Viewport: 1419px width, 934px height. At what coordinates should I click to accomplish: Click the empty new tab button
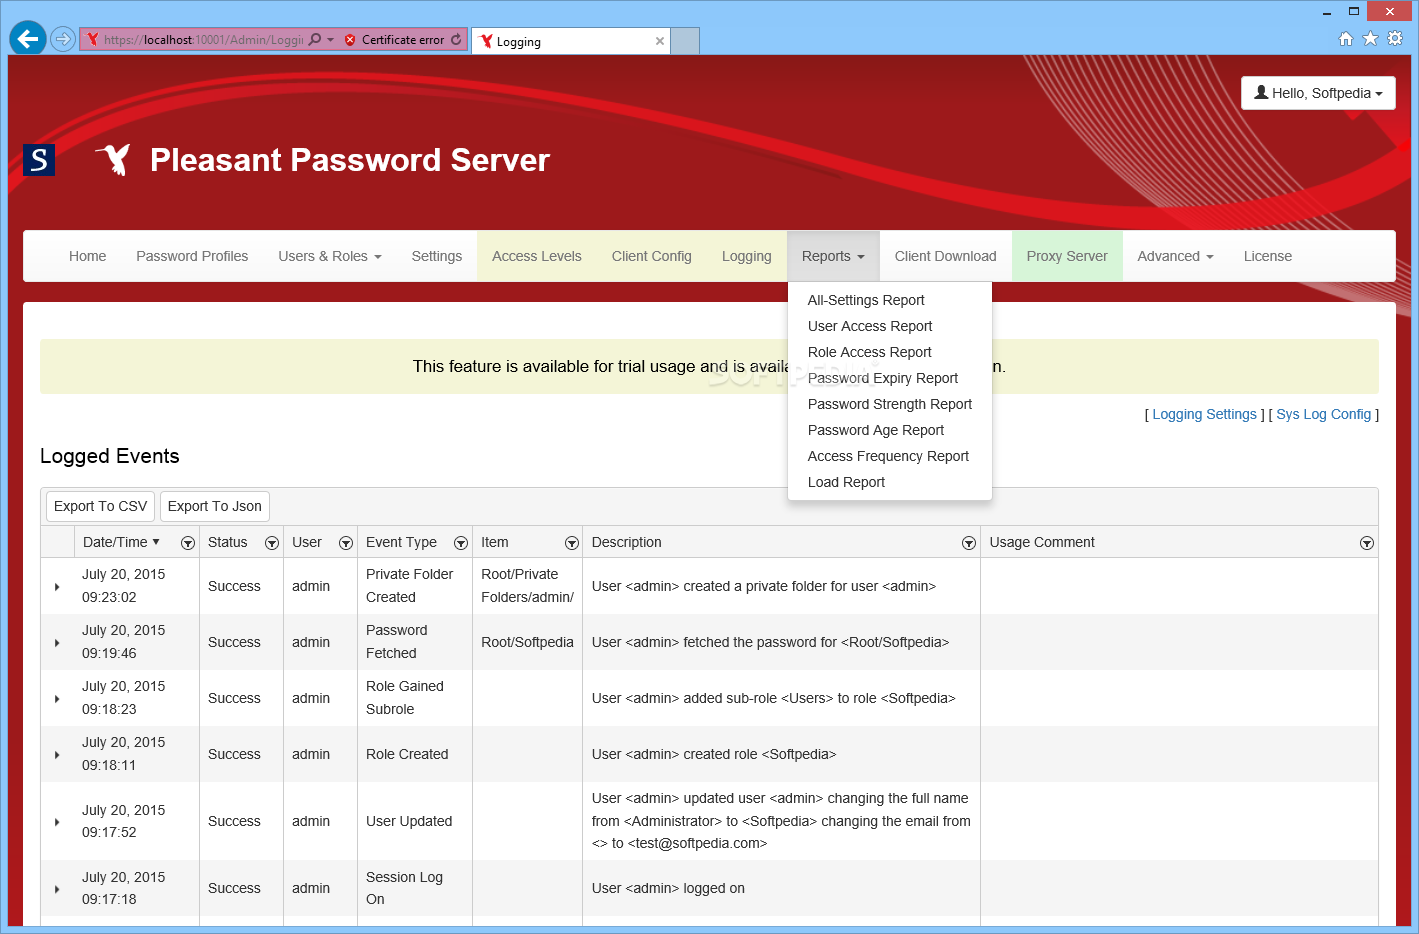pos(685,41)
